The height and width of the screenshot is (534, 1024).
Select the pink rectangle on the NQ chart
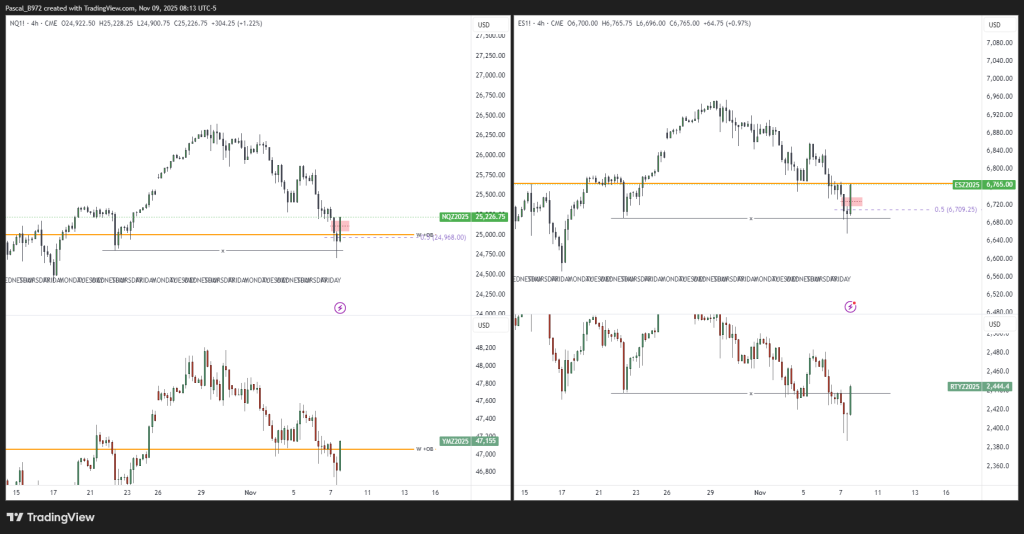coord(340,227)
